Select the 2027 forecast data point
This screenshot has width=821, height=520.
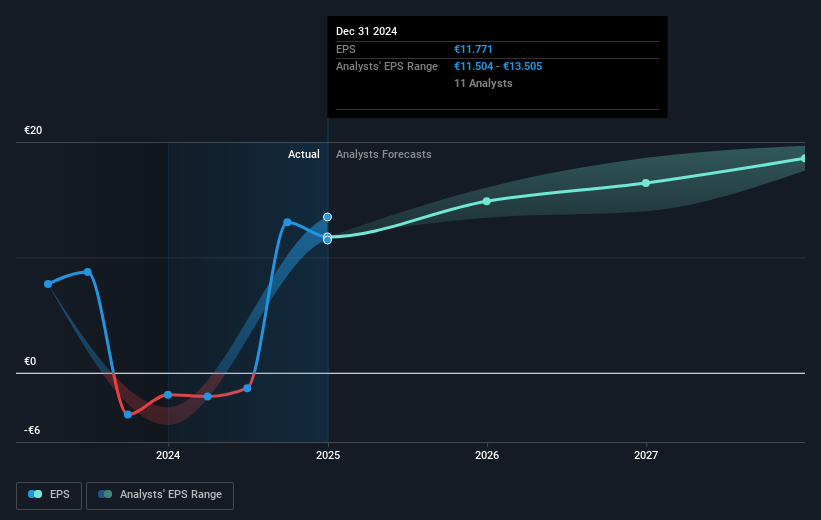click(646, 183)
